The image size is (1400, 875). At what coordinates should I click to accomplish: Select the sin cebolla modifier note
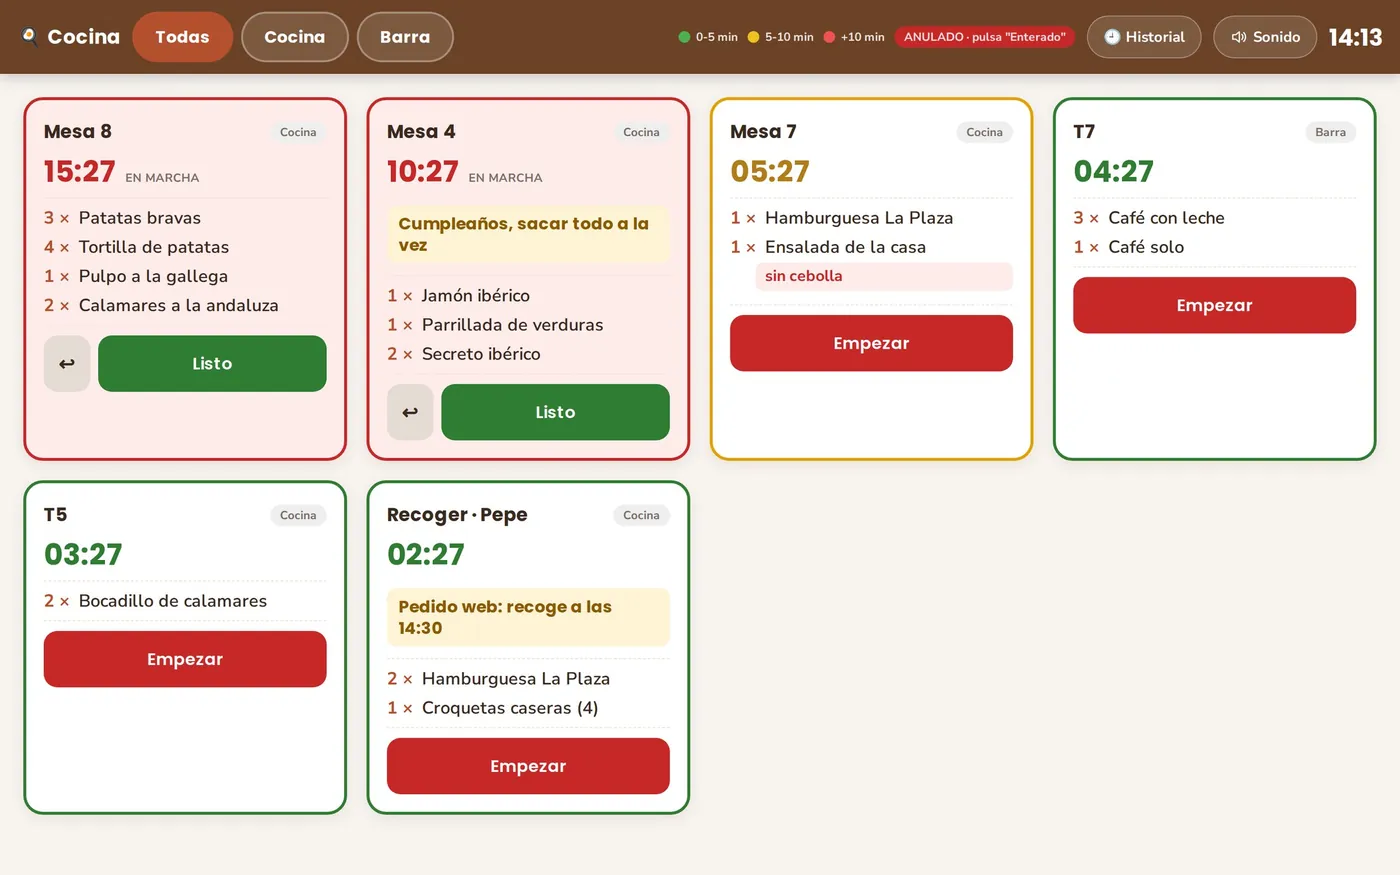(884, 276)
